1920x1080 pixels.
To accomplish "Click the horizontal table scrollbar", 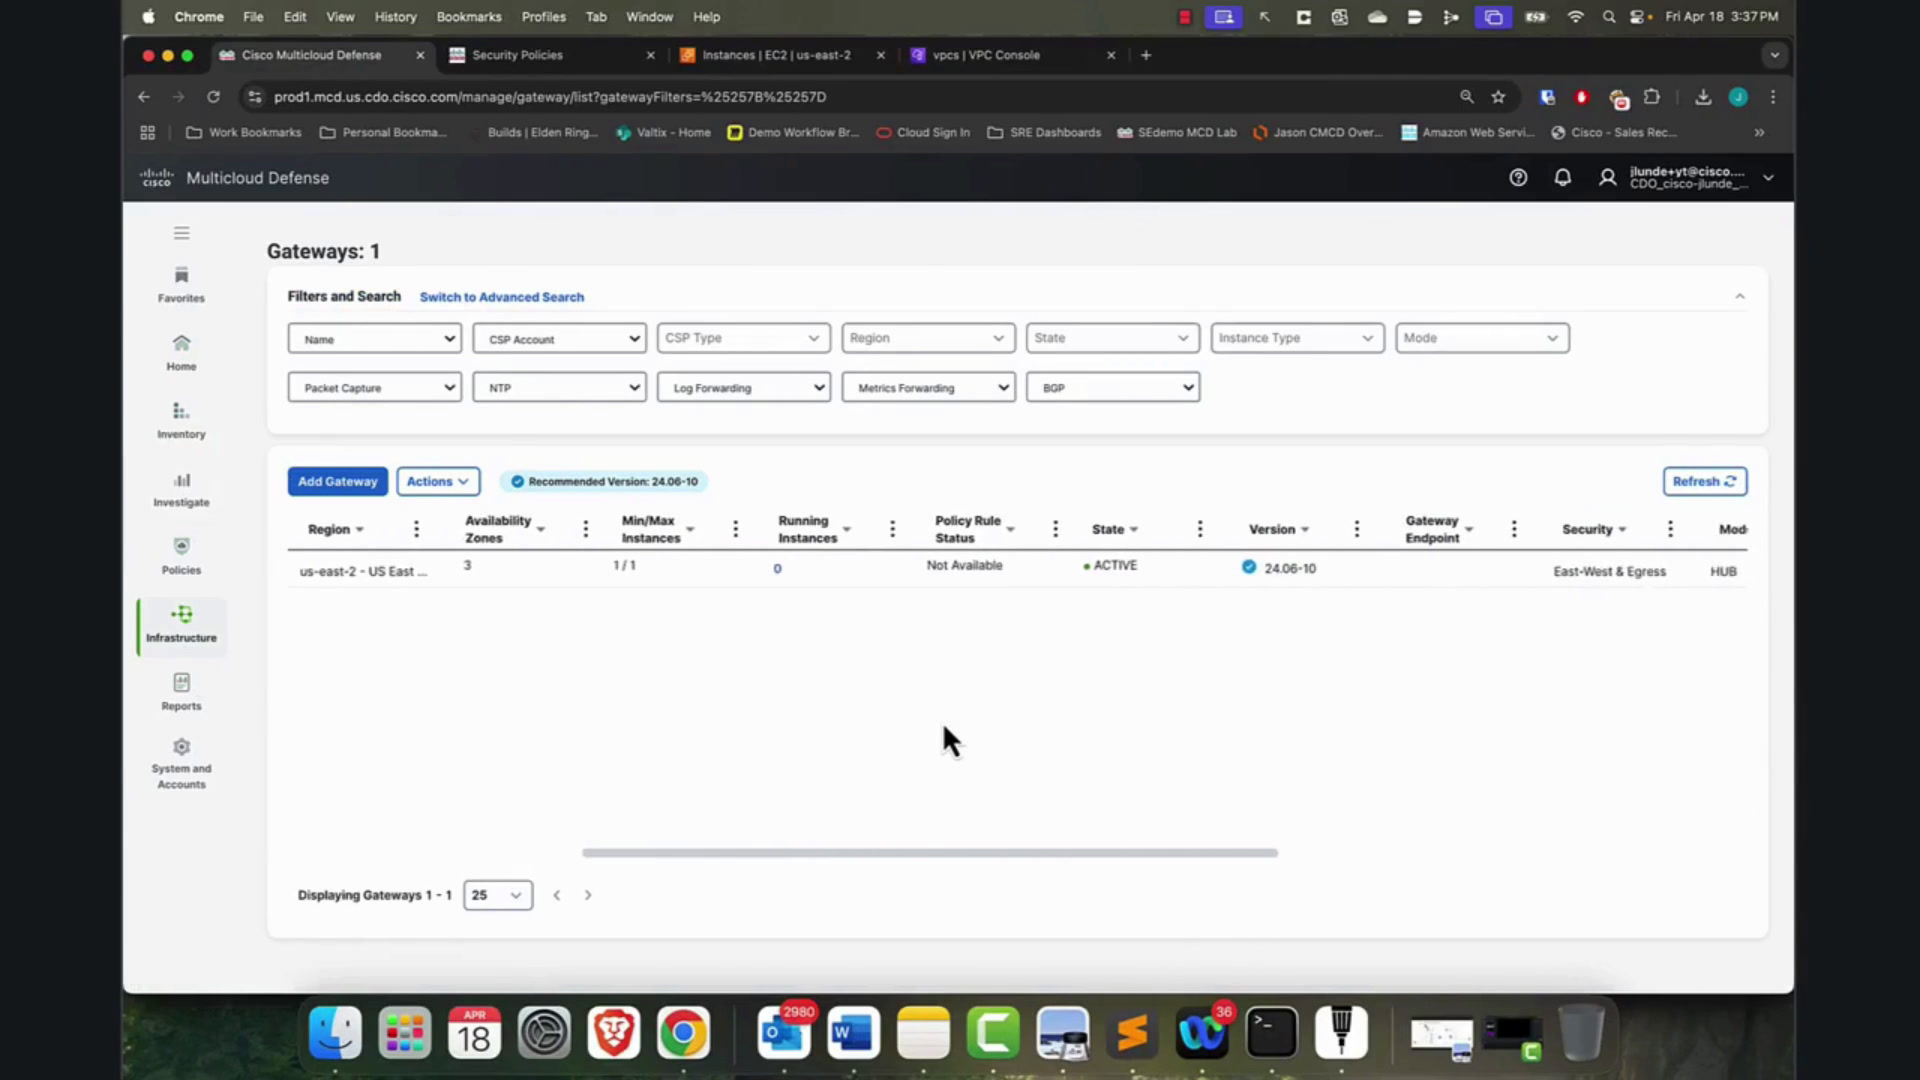I will pyautogui.click(x=930, y=853).
